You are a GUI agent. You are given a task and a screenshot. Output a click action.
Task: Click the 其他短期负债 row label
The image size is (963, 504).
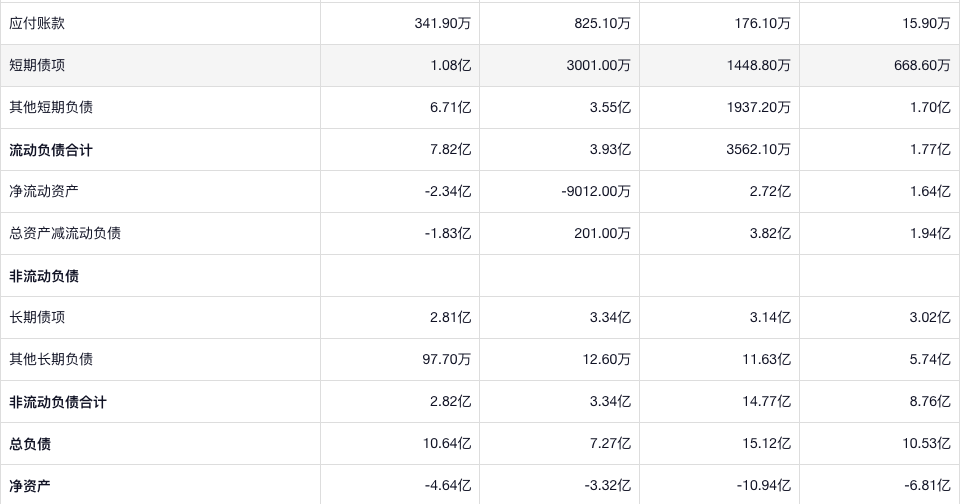(x=51, y=107)
